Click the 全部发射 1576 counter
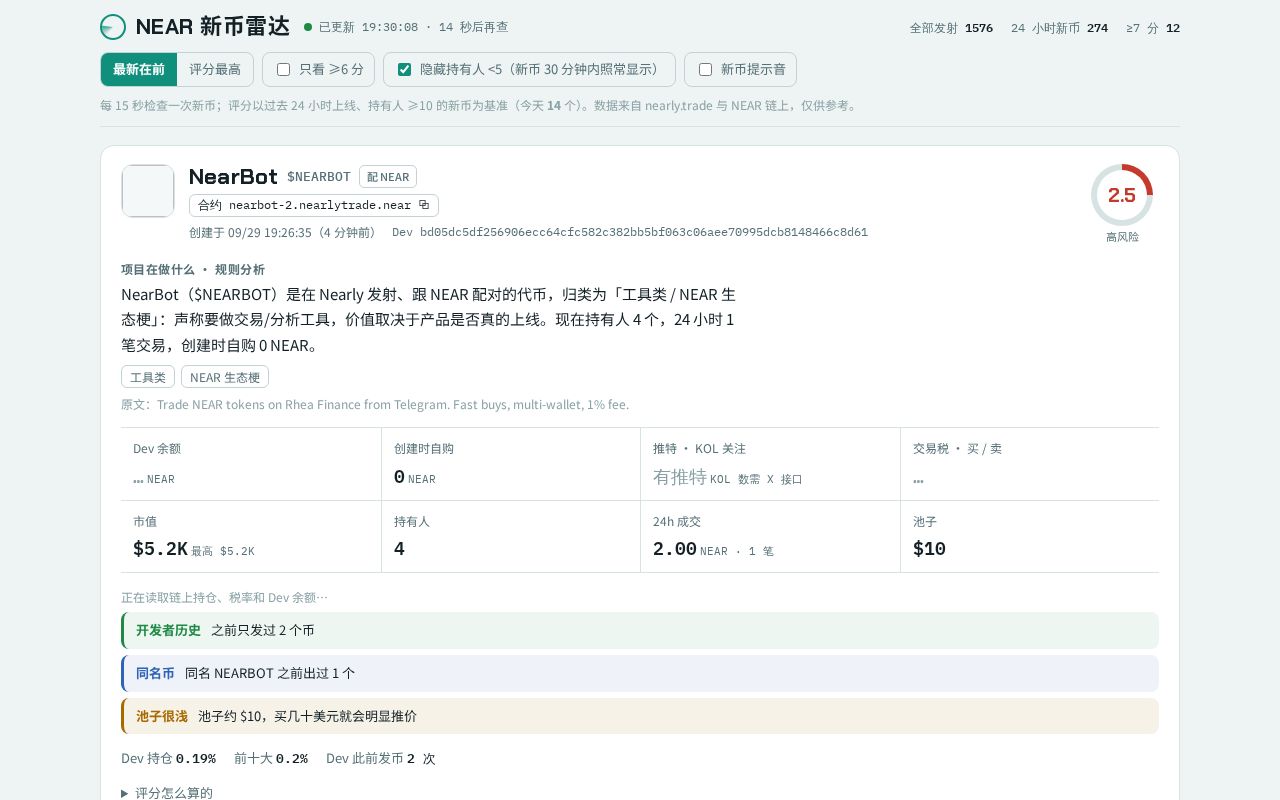 (951, 28)
